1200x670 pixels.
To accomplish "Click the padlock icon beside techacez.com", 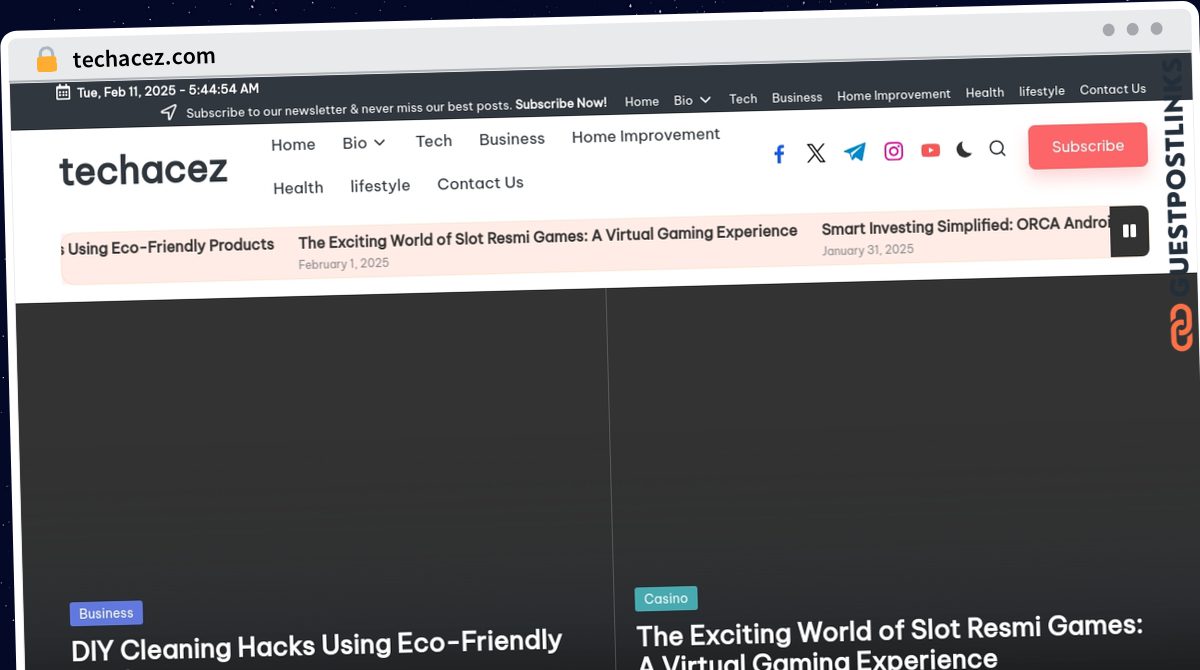I will [x=47, y=59].
